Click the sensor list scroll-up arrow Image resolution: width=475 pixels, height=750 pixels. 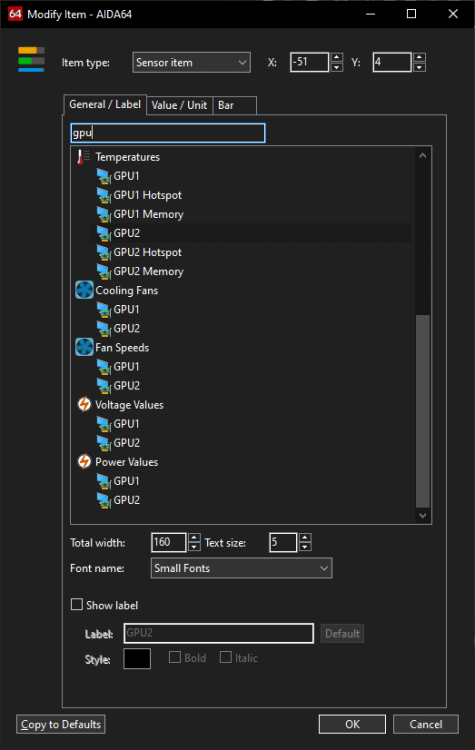click(x=422, y=155)
